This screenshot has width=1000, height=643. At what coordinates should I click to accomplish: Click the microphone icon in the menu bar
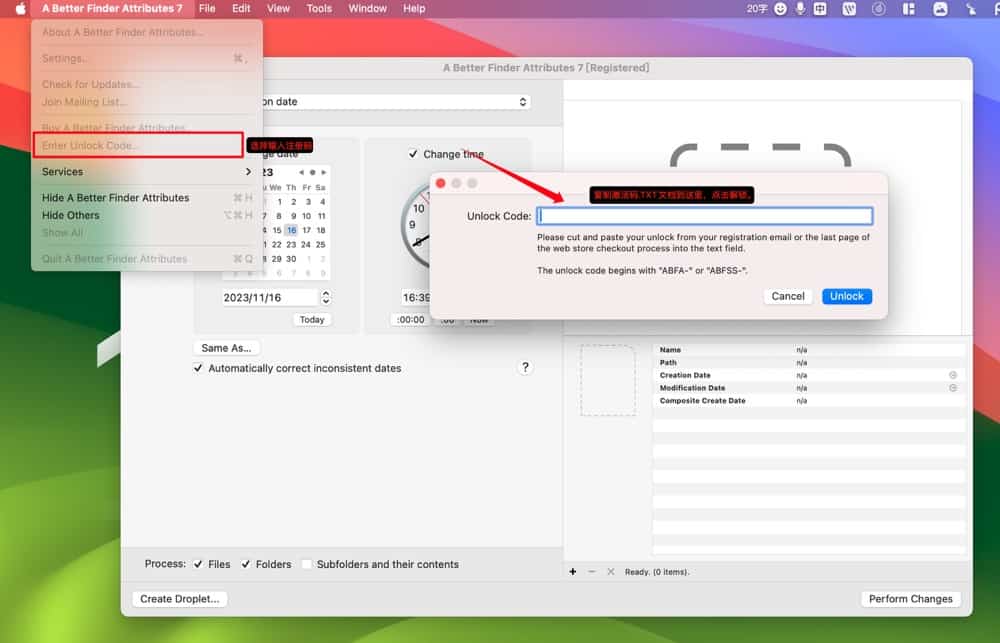click(800, 8)
